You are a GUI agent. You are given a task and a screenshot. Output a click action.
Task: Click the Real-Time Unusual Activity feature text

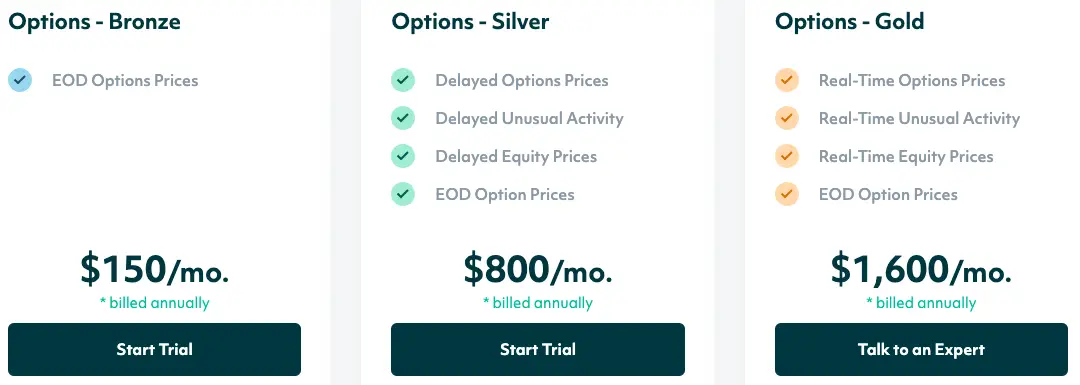(x=920, y=118)
